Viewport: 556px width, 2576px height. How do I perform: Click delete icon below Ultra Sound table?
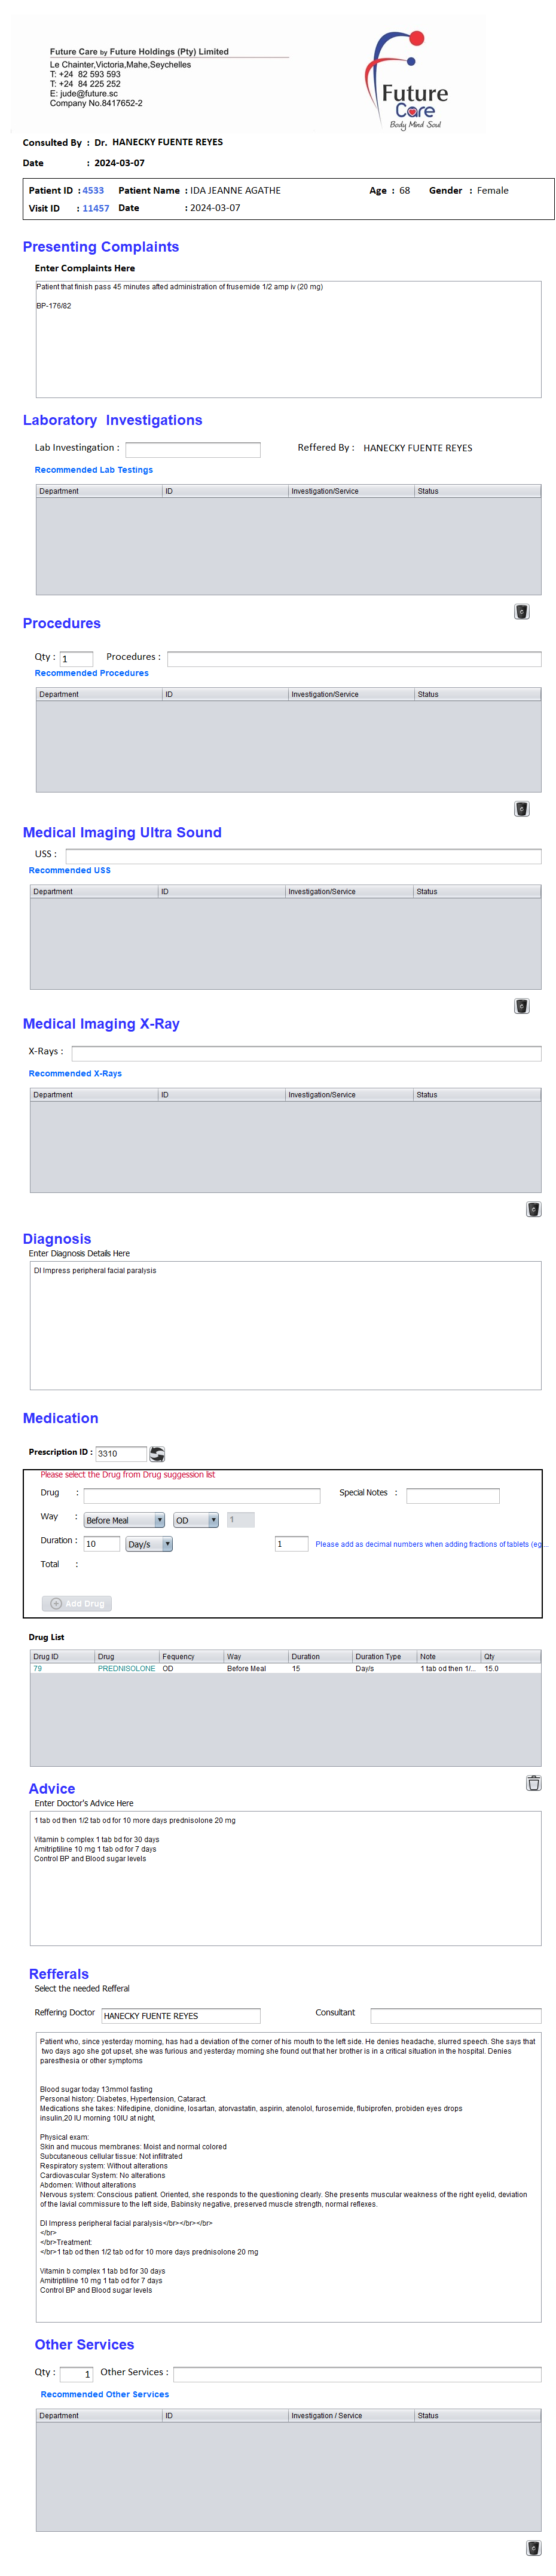[521, 1005]
